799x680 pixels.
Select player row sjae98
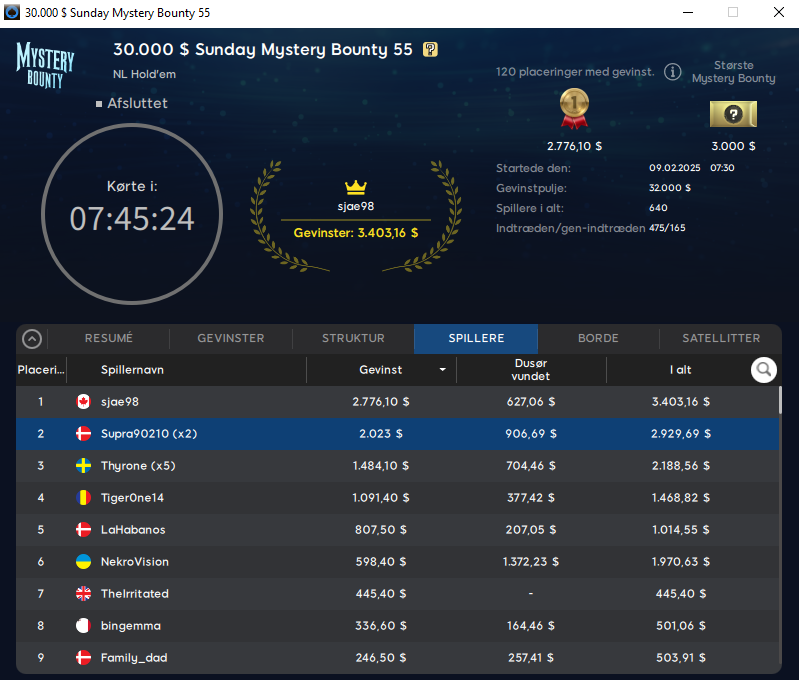[397, 402]
